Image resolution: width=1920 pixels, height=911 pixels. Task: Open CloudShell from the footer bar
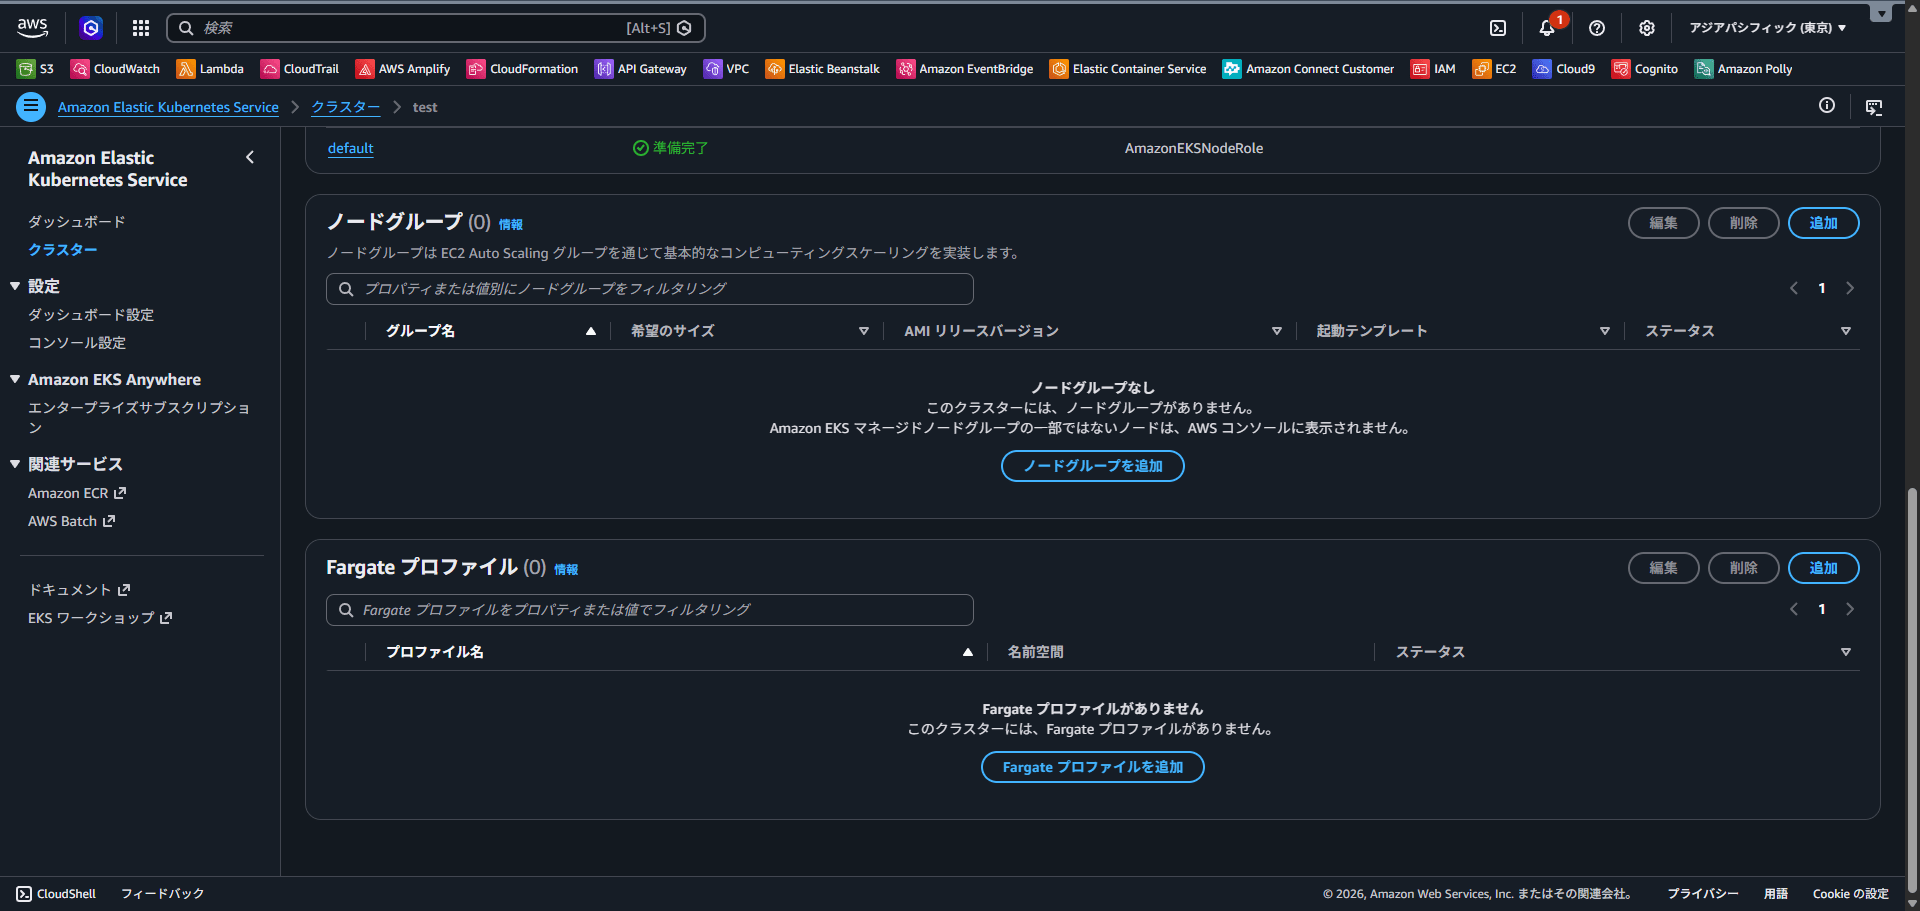[x=56, y=894]
